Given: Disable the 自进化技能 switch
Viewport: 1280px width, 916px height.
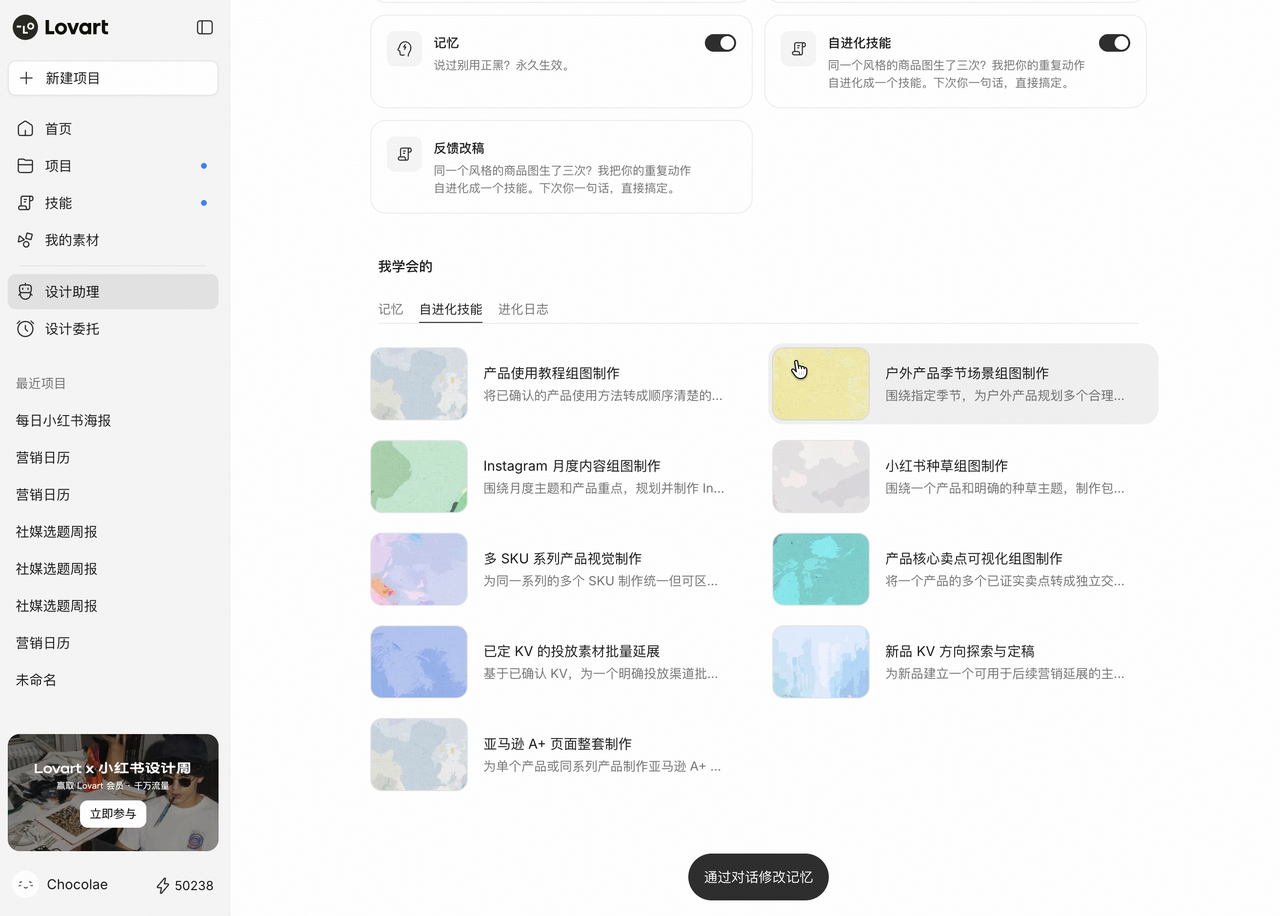Looking at the screenshot, I should tap(1114, 43).
